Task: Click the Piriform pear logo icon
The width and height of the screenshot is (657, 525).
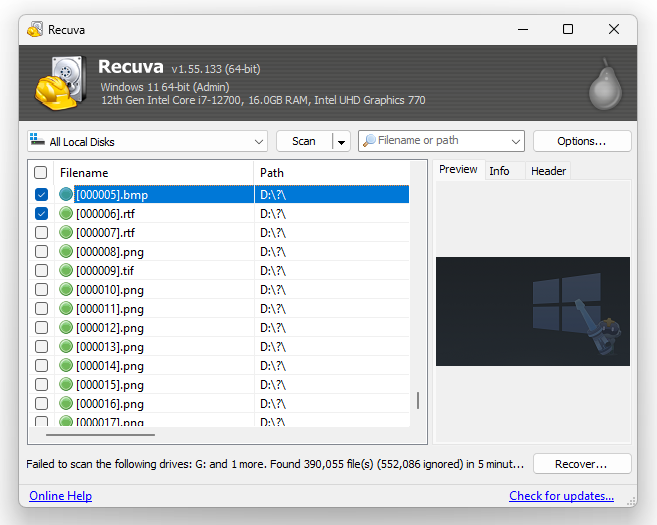Action: click(605, 84)
